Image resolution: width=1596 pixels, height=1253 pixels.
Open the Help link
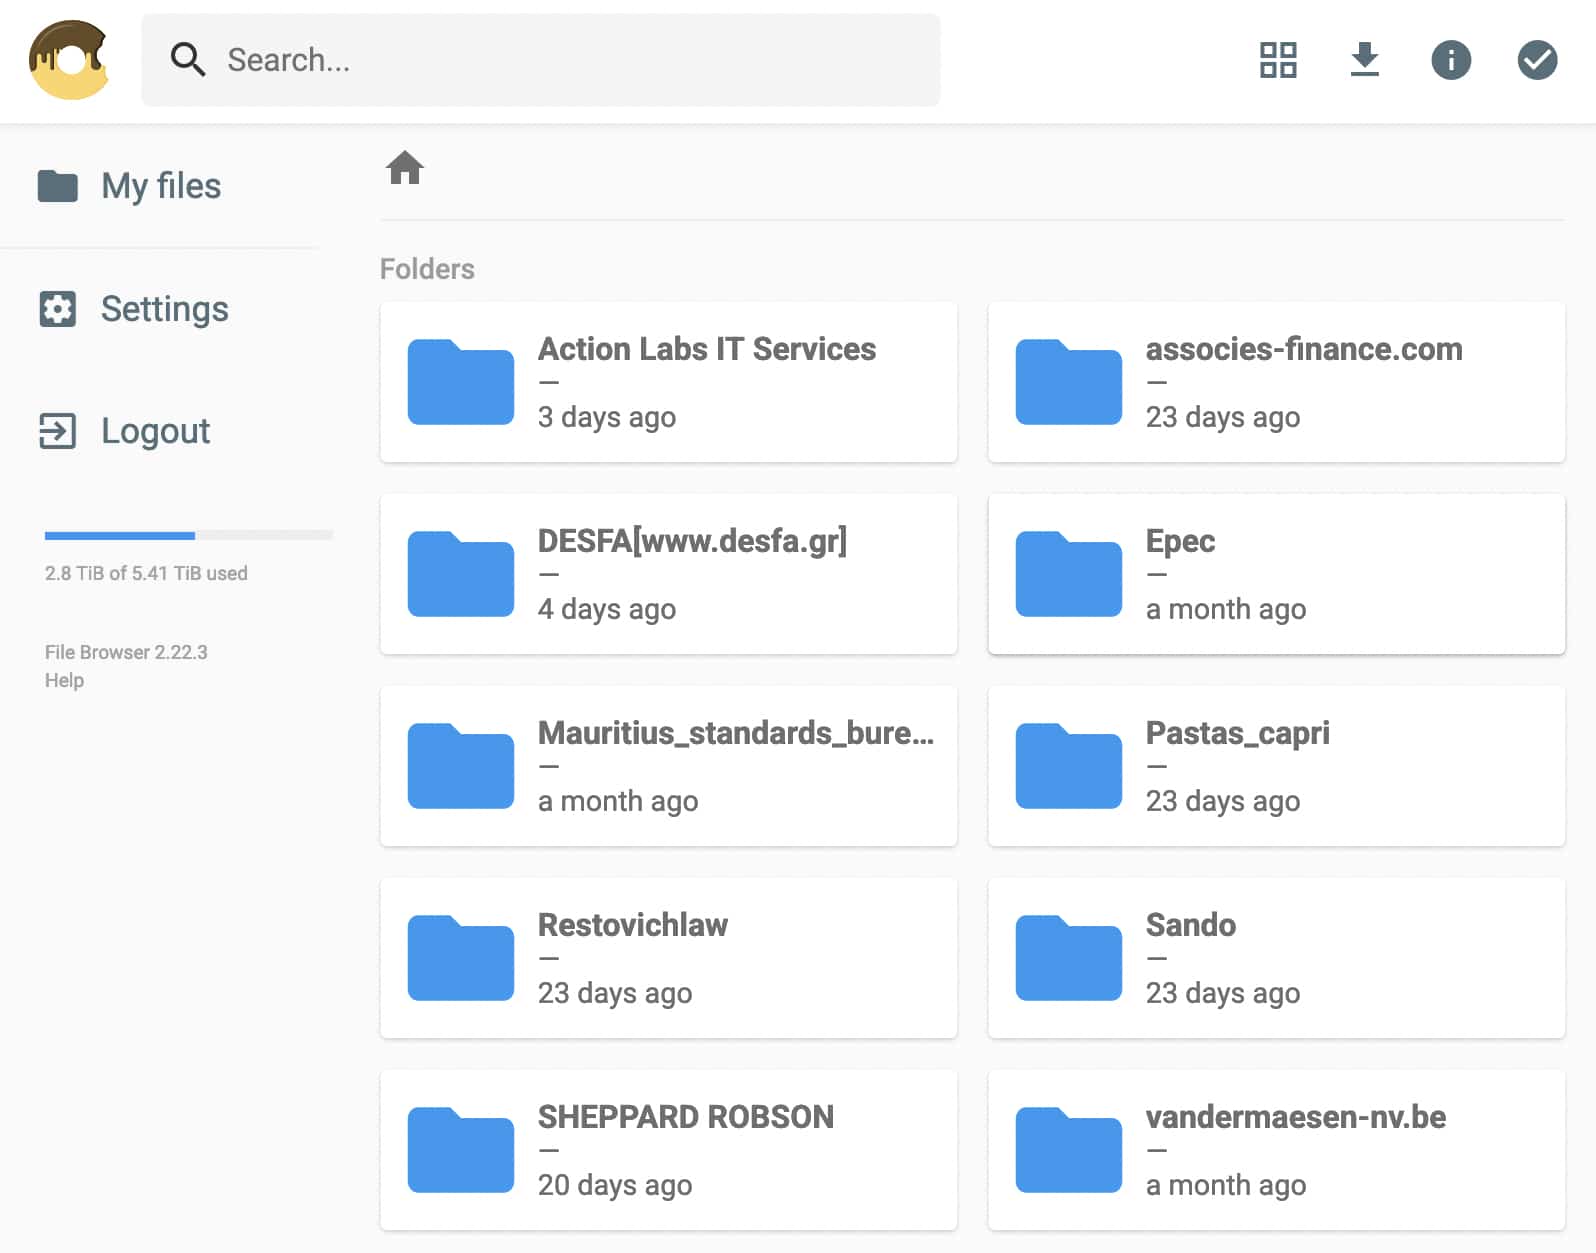[64, 680]
